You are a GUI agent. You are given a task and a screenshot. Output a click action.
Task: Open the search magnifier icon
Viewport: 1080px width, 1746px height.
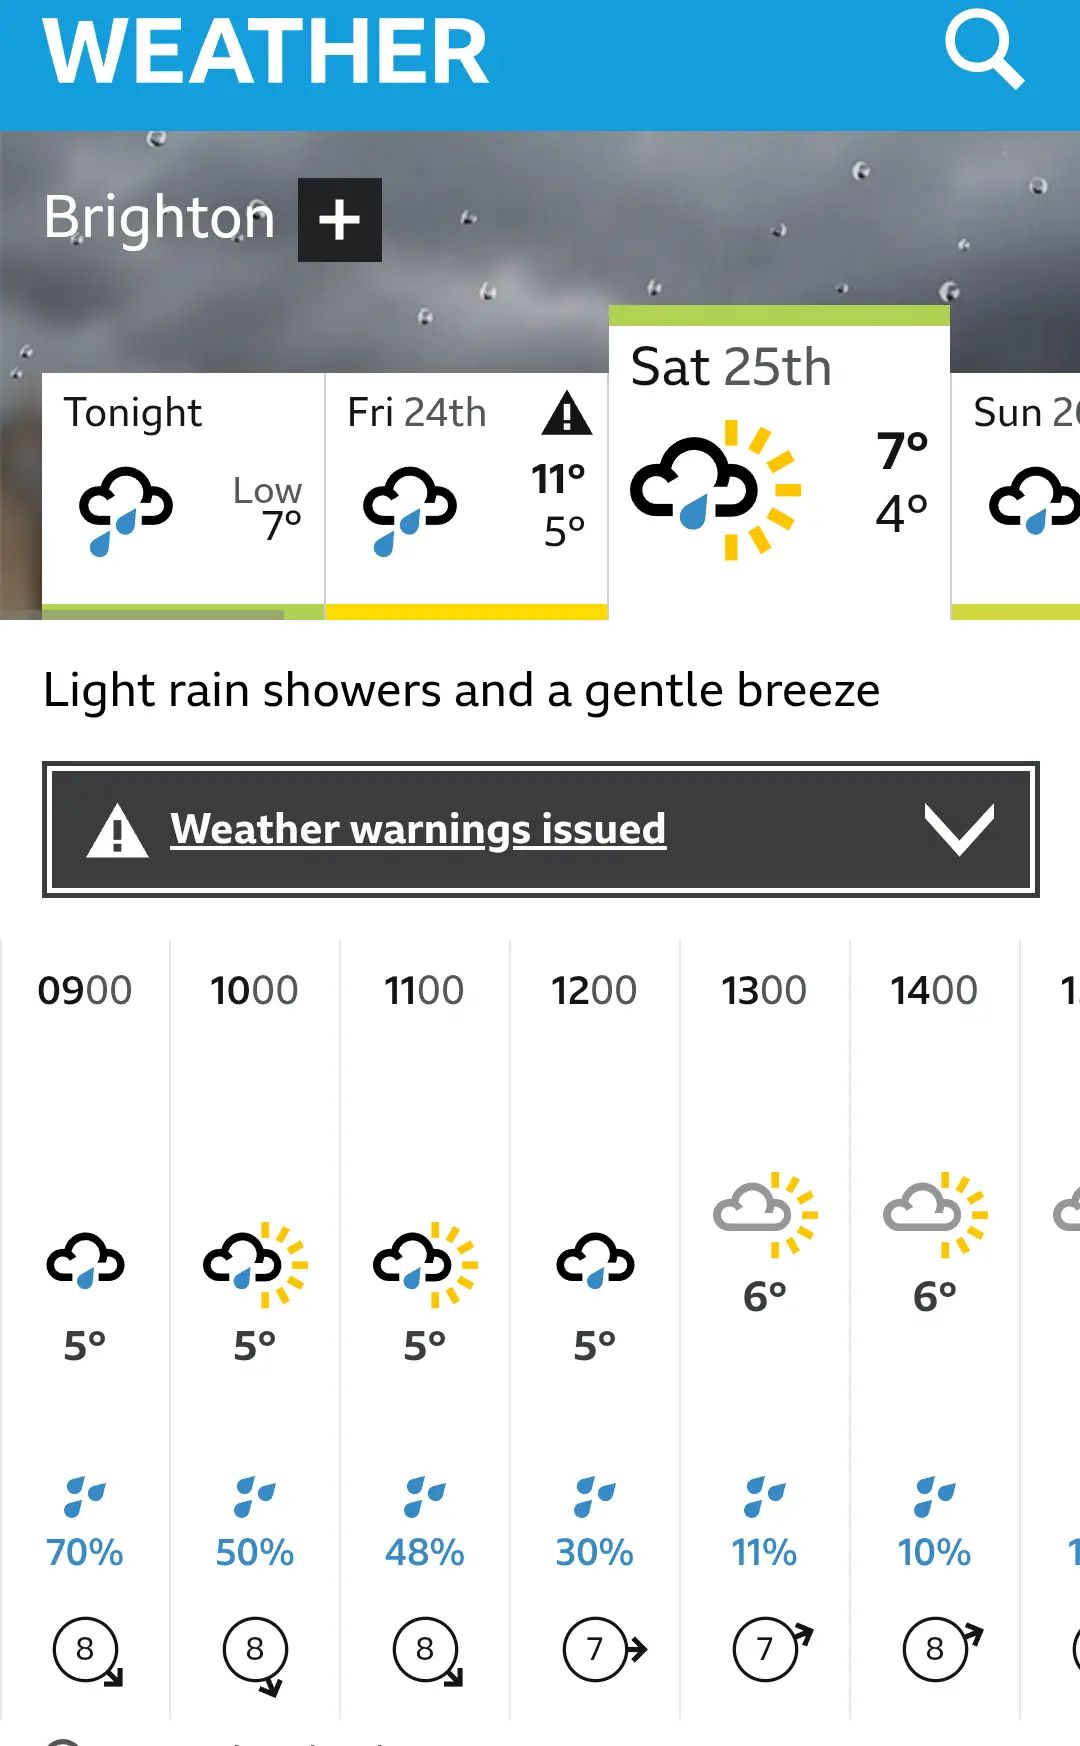pos(984,49)
